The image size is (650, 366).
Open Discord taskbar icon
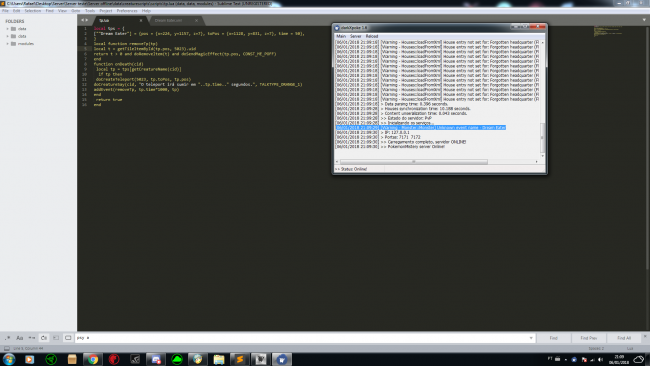click(x=156, y=359)
